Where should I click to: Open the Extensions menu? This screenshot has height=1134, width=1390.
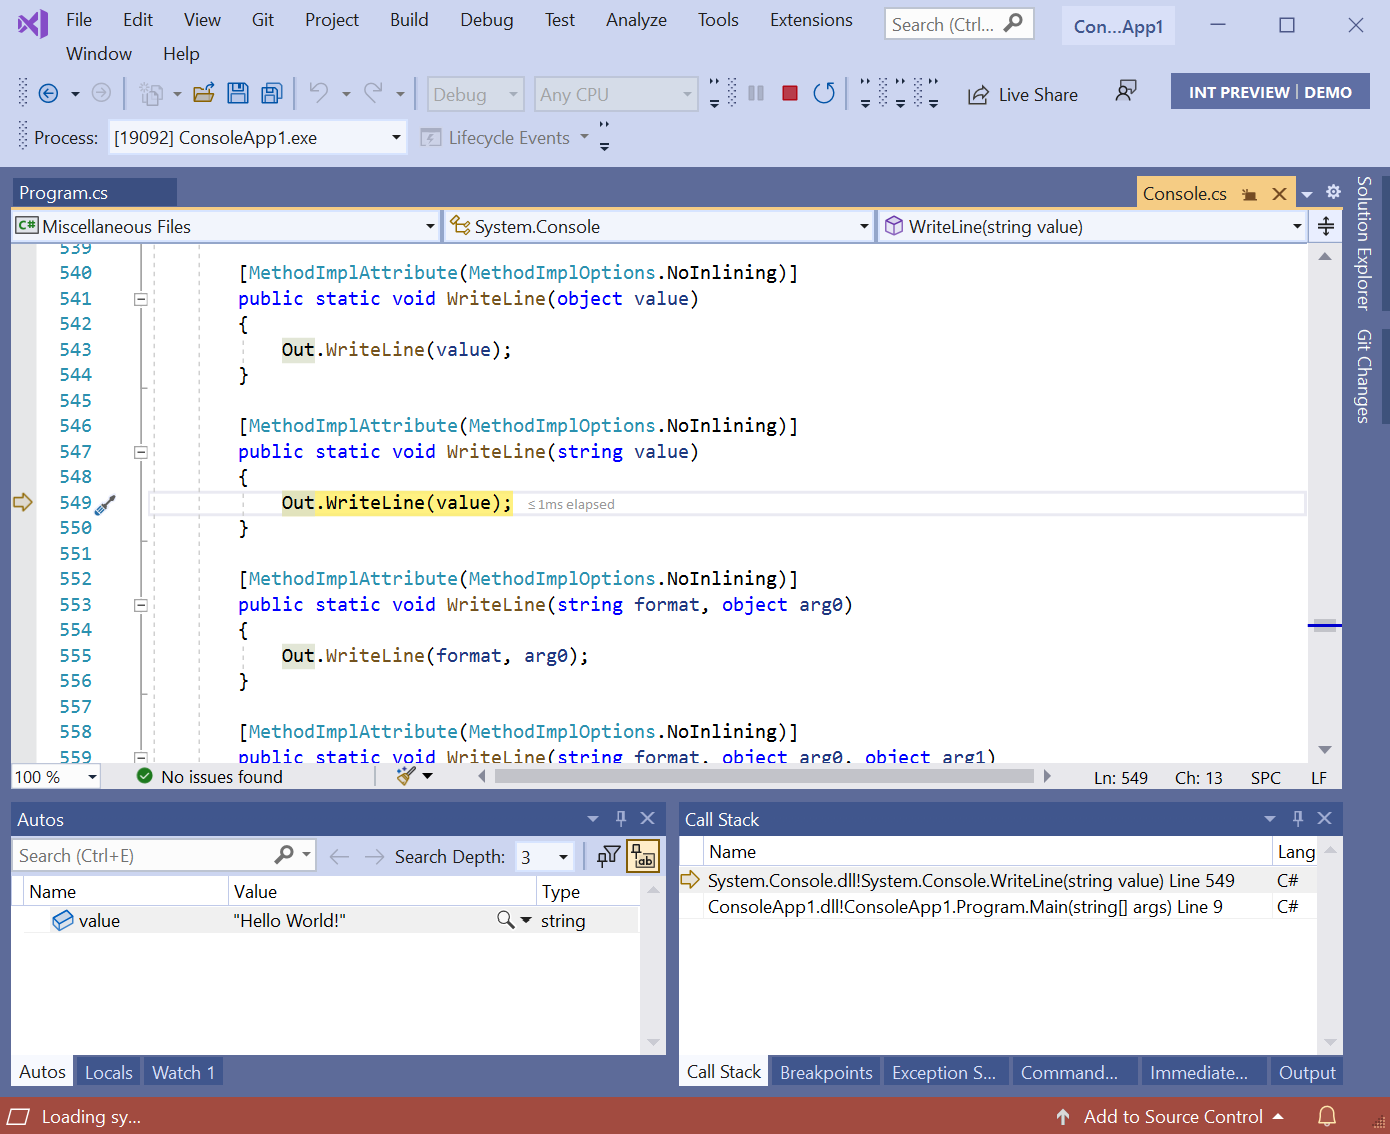(811, 20)
